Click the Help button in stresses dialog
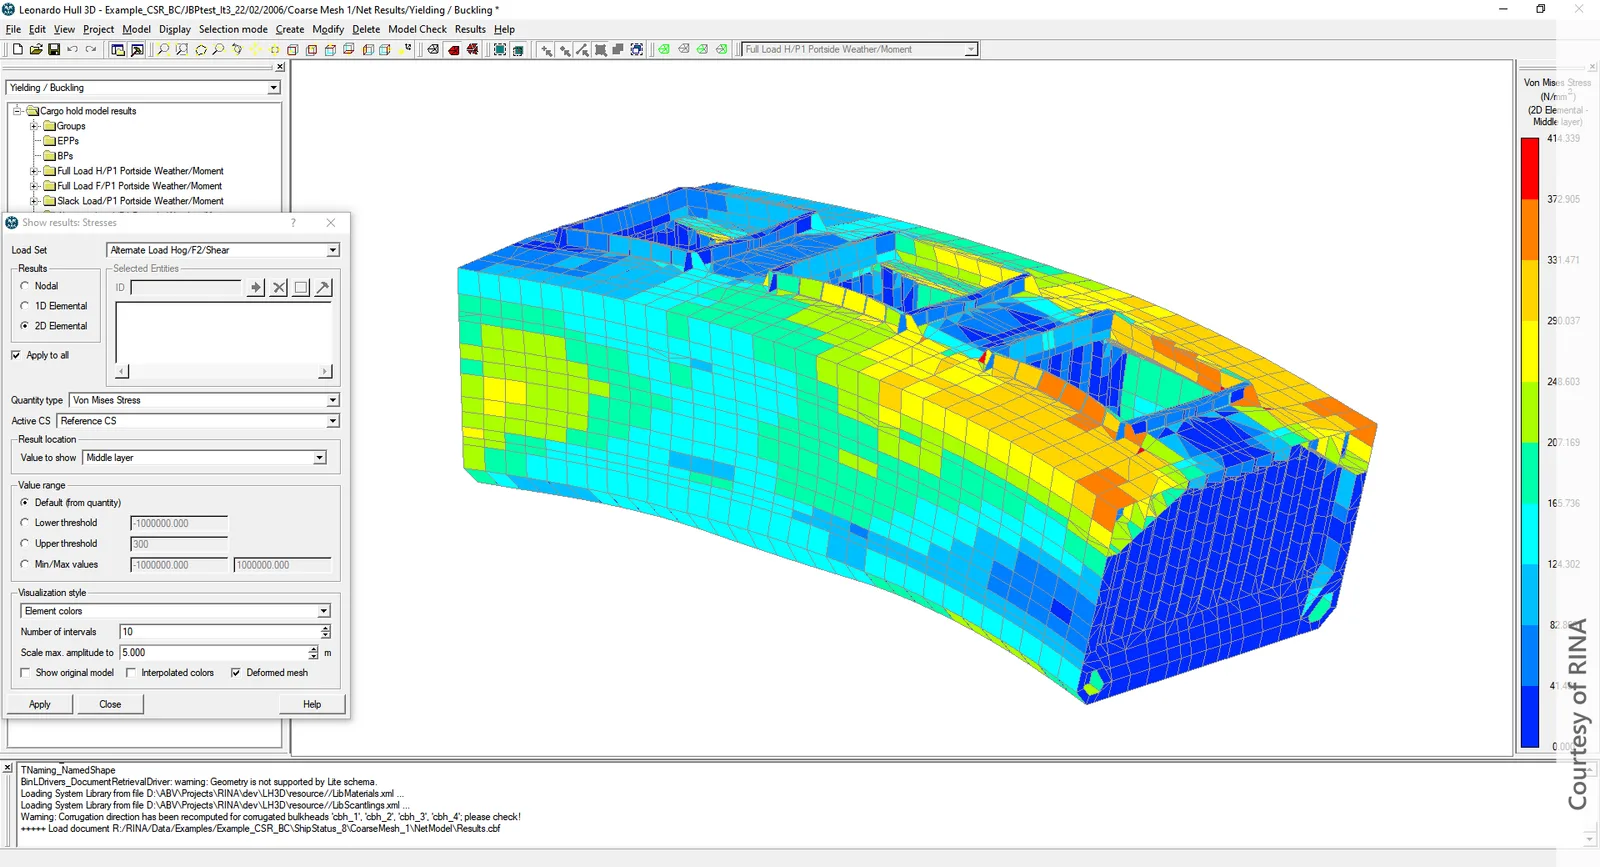 click(x=312, y=704)
